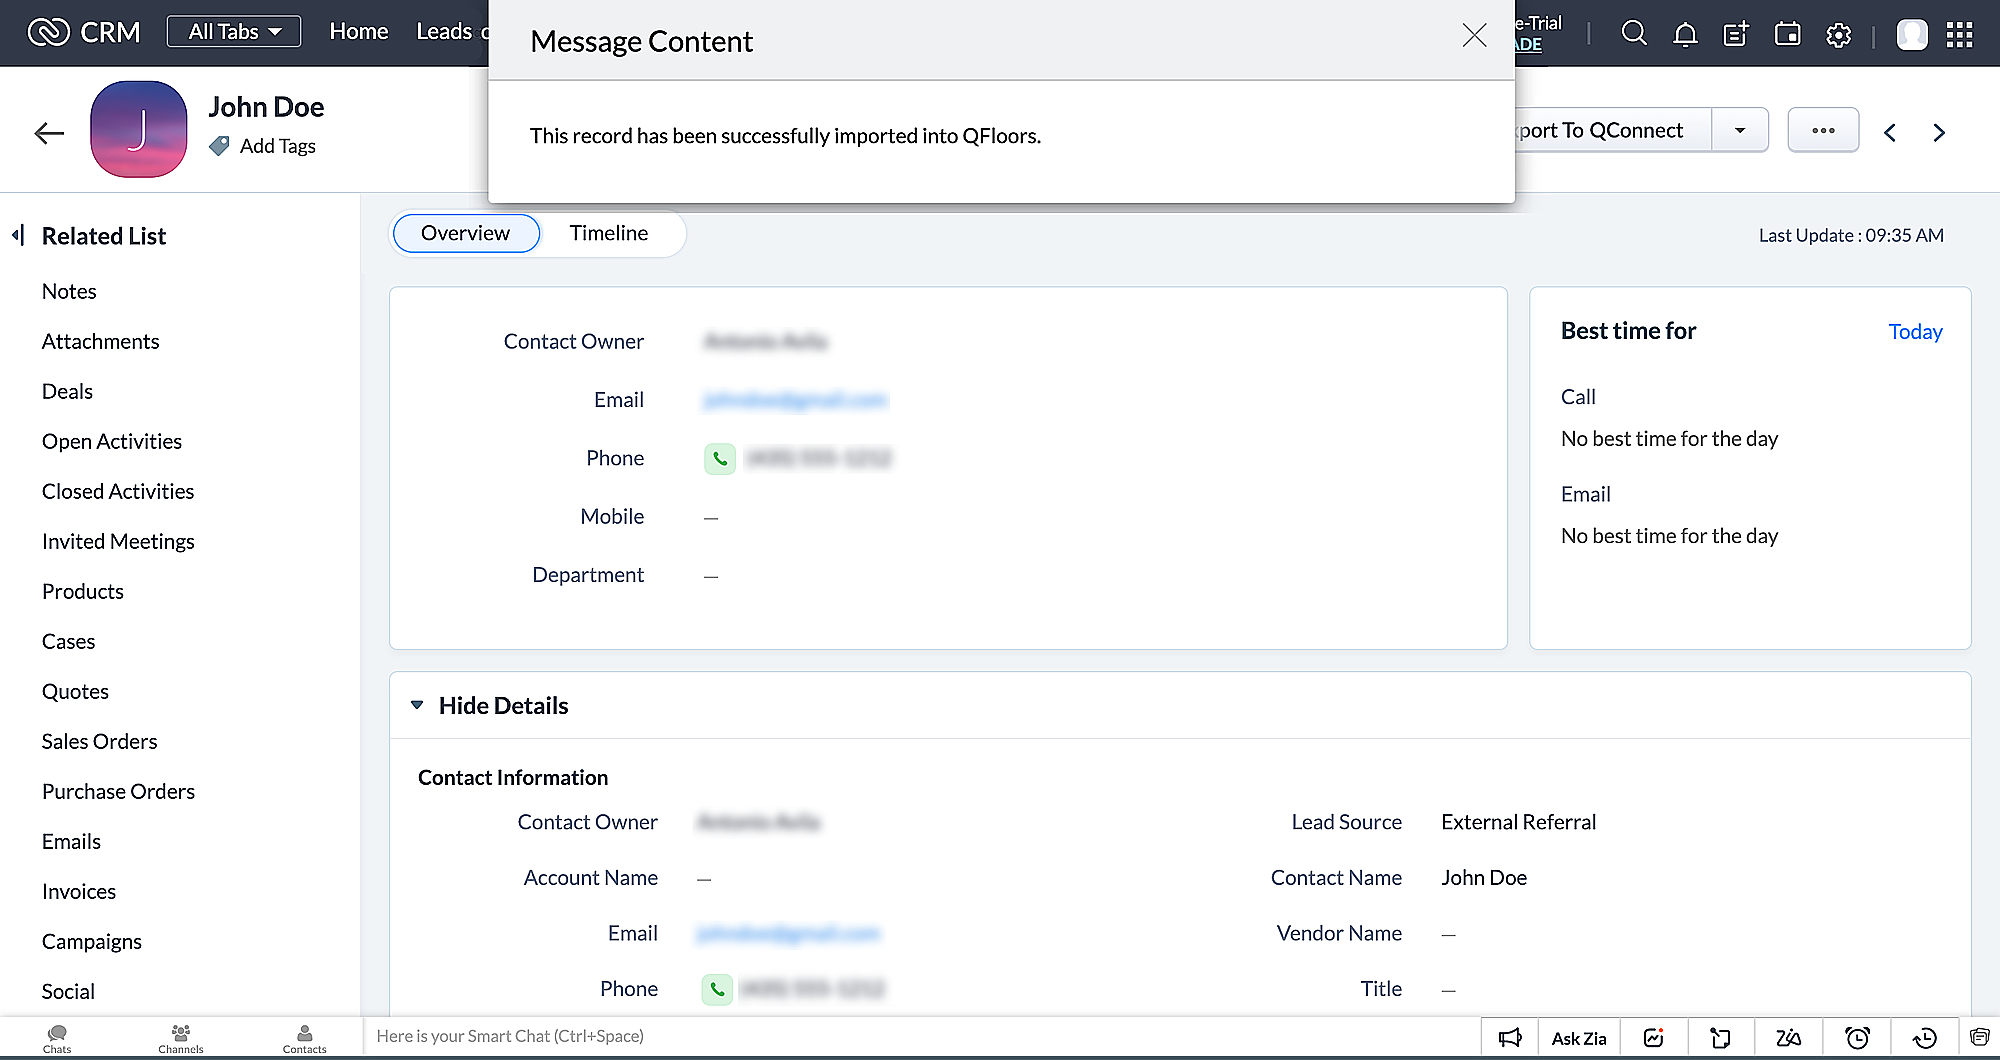Open Cases related list
The width and height of the screenshot is (2000, 1060).
[x=69, y=641]
